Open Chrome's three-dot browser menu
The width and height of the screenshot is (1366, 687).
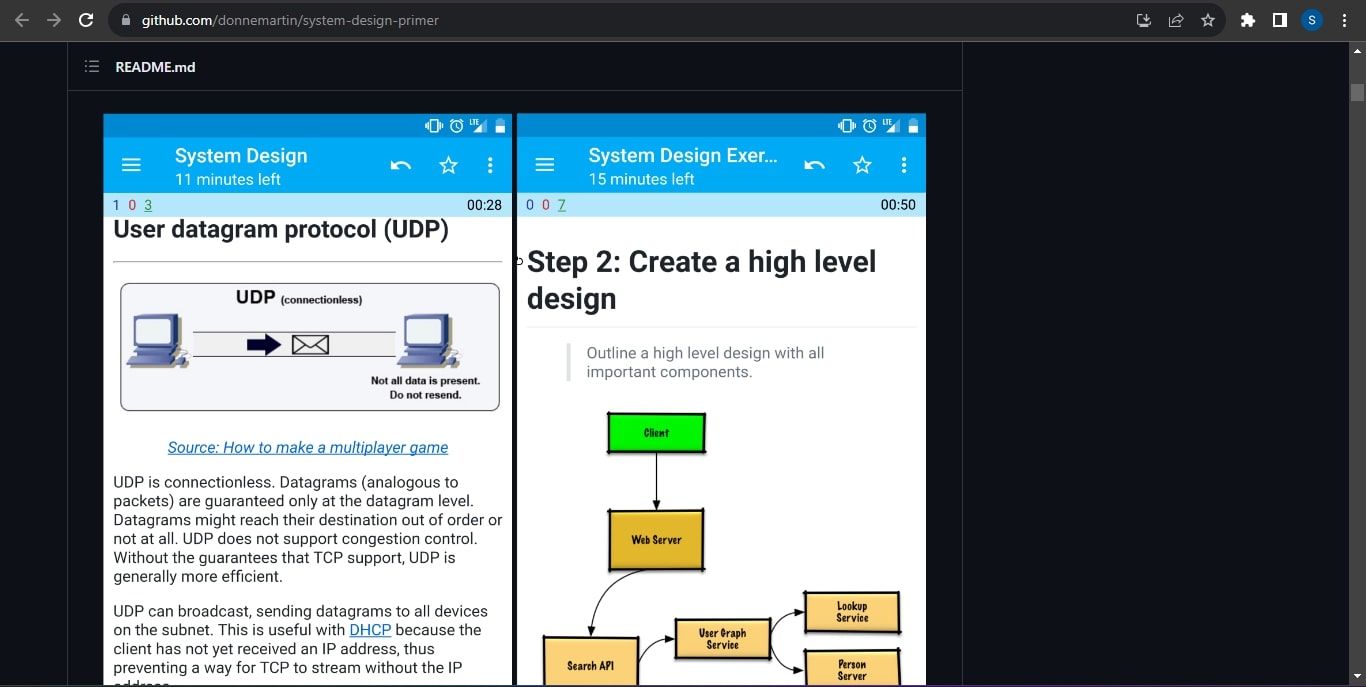click(1344, 19)
